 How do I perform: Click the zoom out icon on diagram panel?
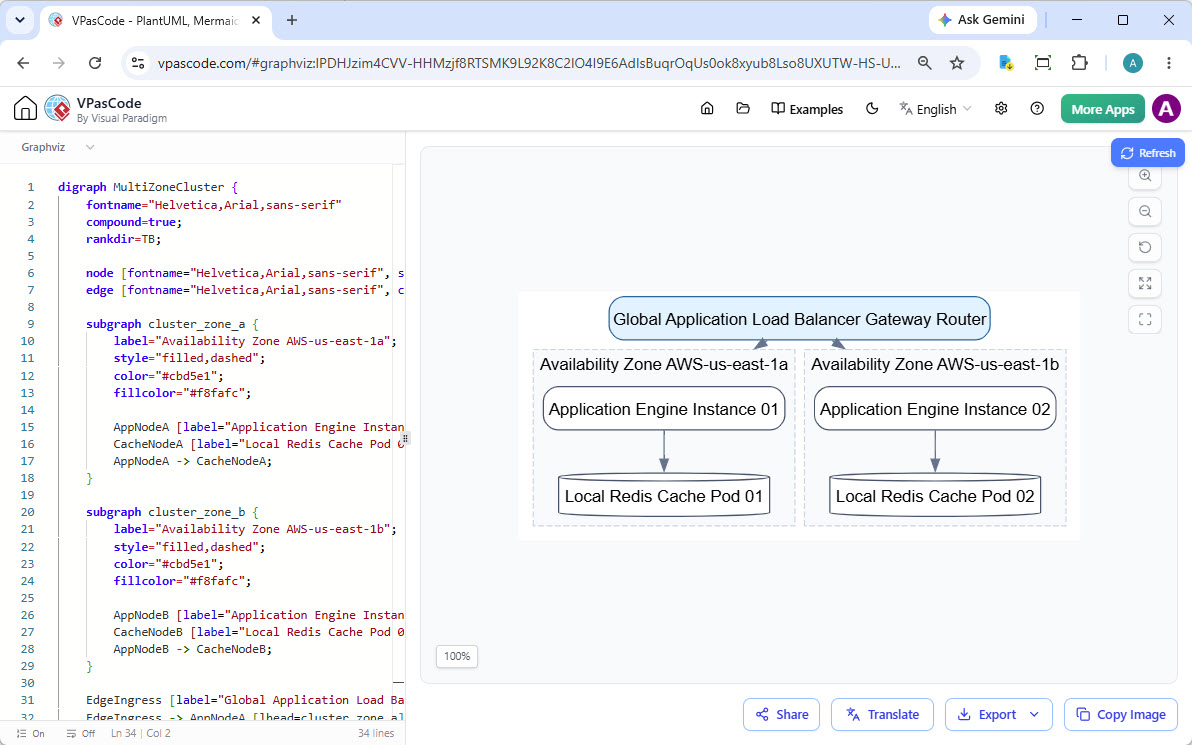1145,211
